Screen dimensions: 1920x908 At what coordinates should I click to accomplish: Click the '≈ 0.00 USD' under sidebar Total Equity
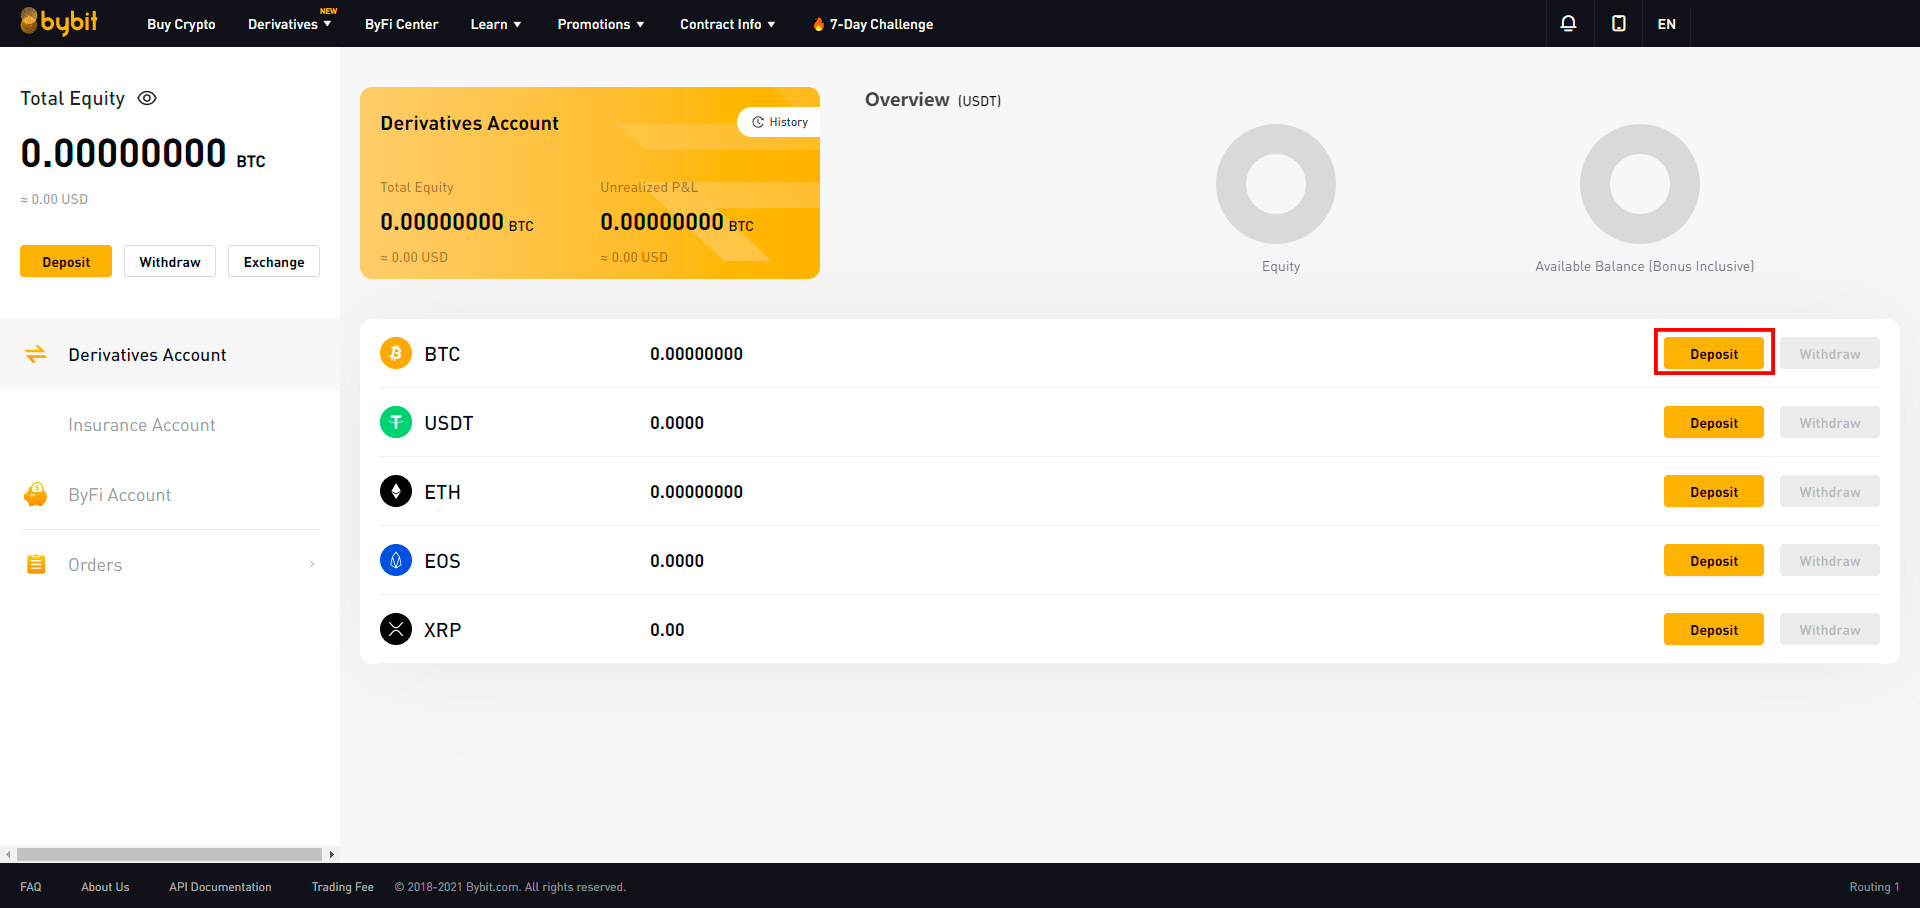[54, 199]
